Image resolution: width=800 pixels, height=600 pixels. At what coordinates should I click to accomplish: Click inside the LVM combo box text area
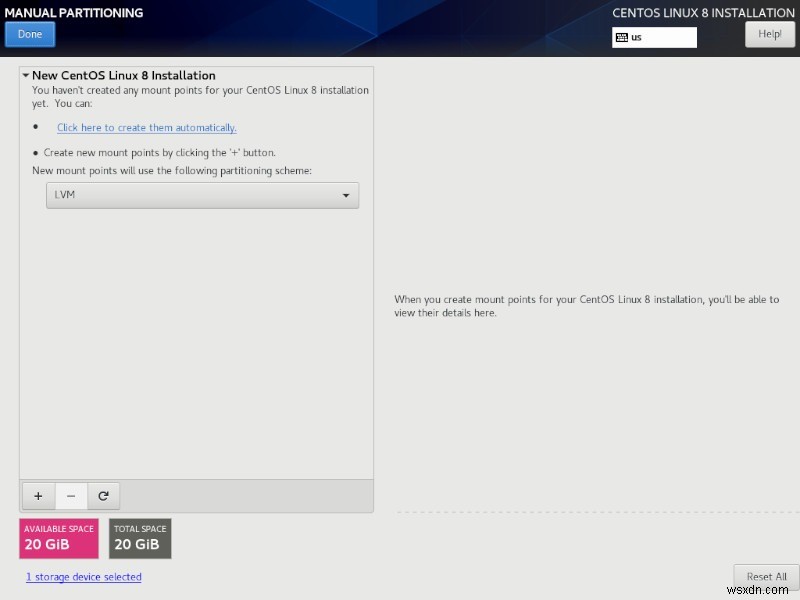150,195
